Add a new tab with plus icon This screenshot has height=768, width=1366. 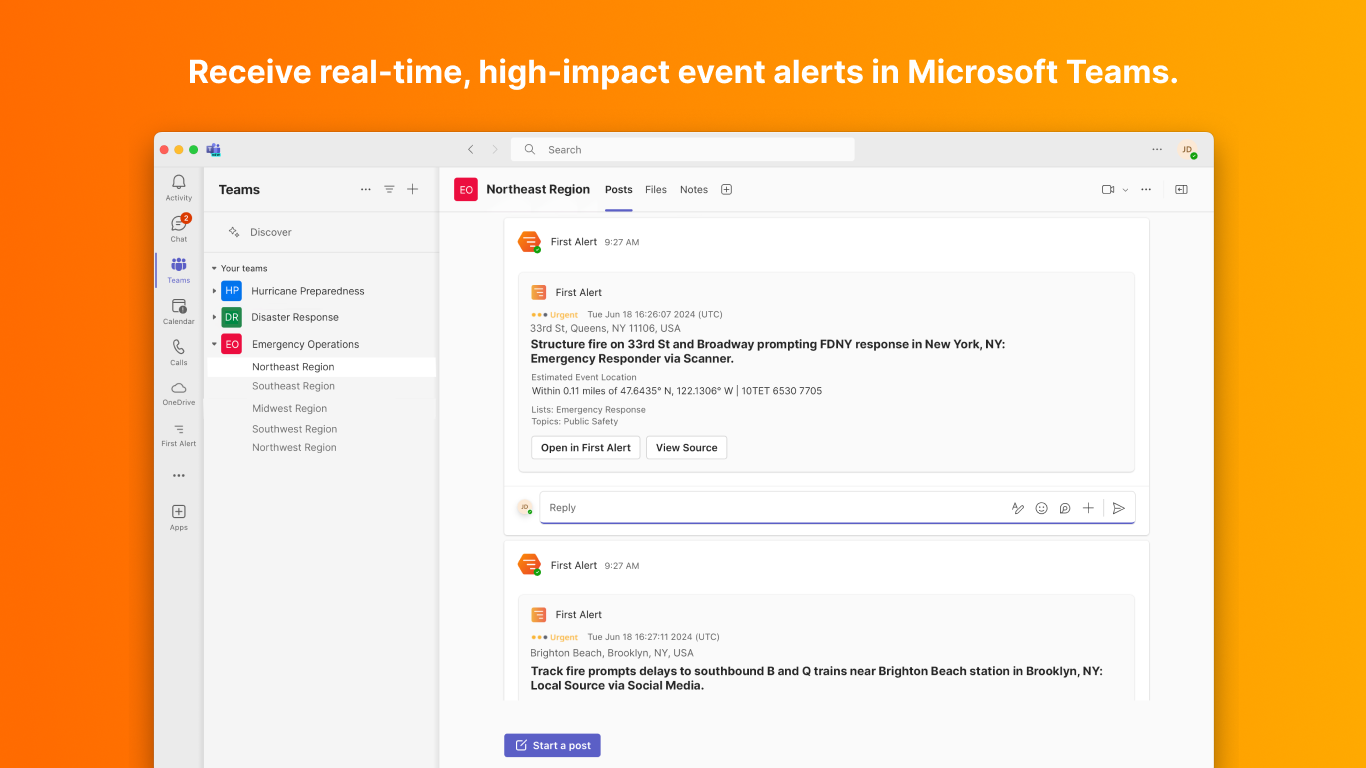pos(727,189)
